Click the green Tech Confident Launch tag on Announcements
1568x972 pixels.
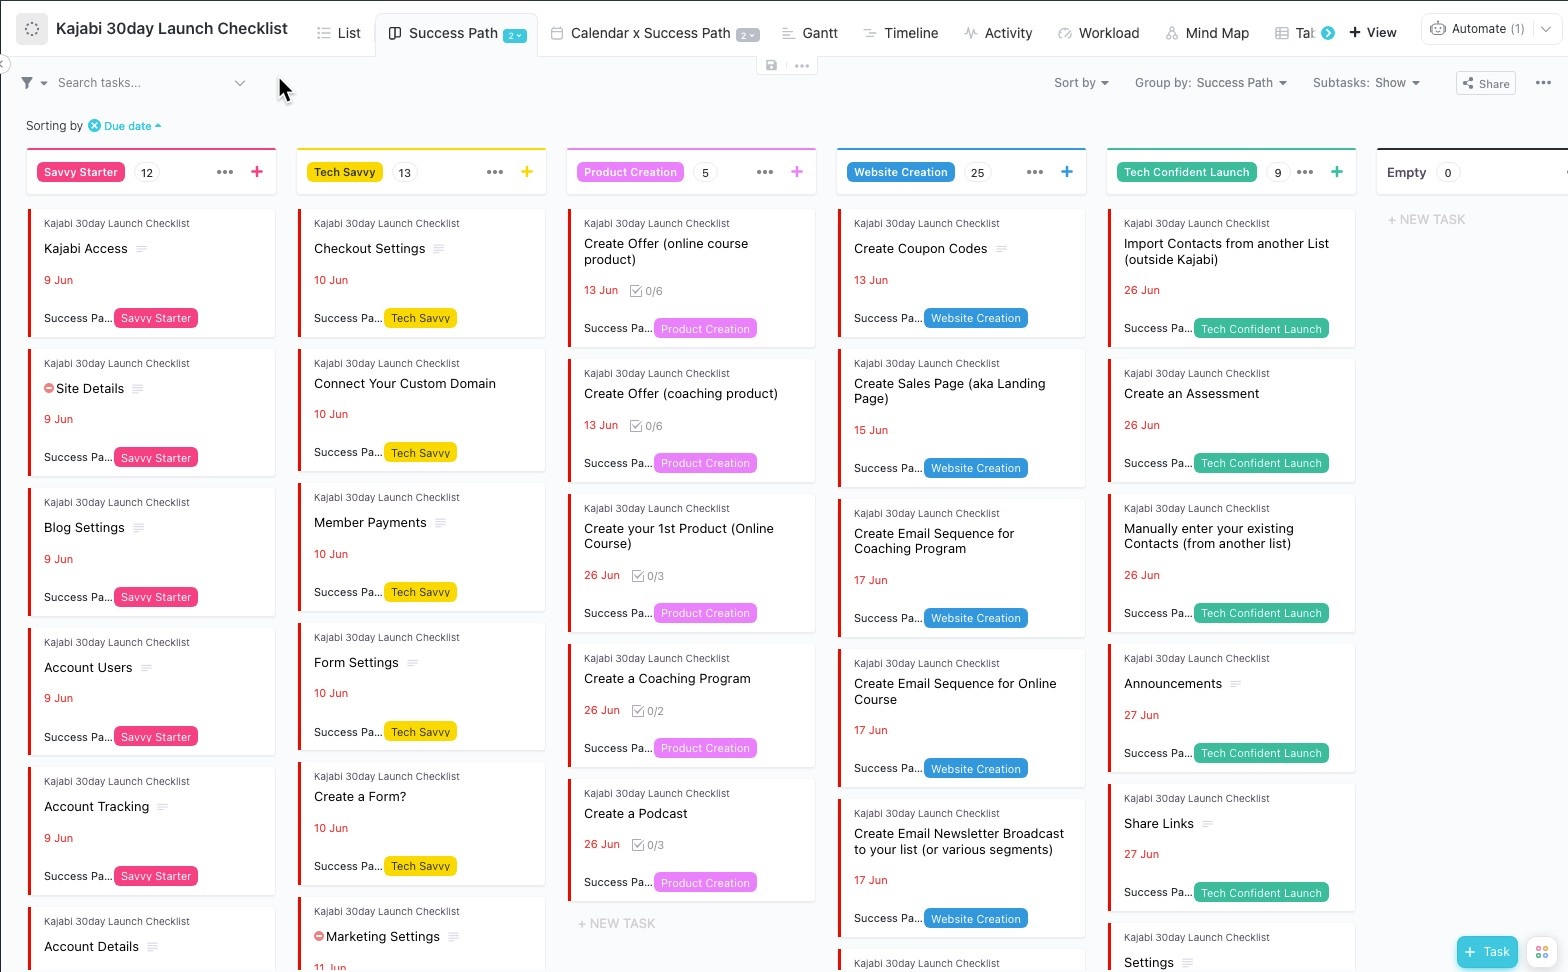pyautogui.click(x=1261, y=753)
